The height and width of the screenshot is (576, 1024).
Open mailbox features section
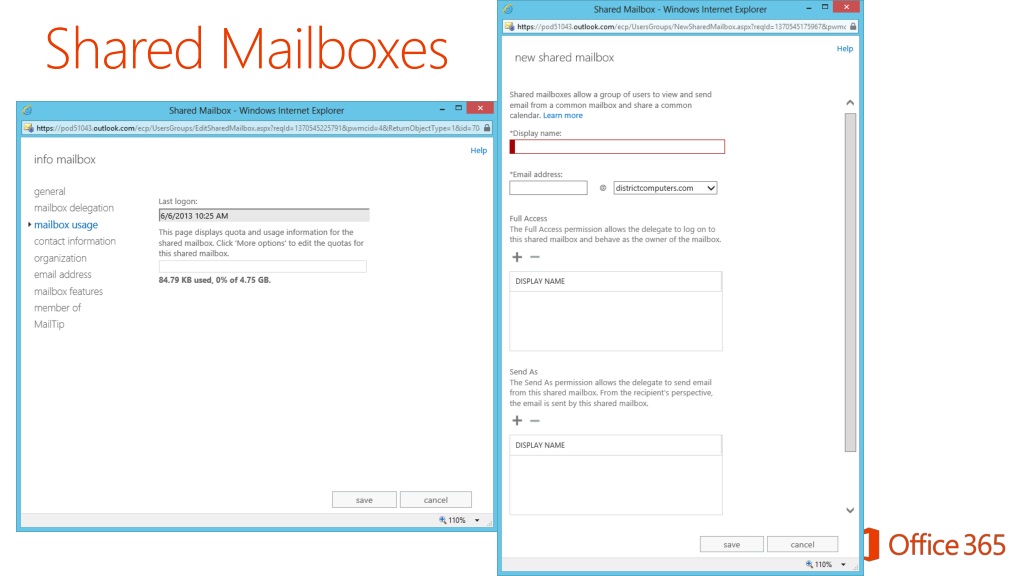(69, 291)
